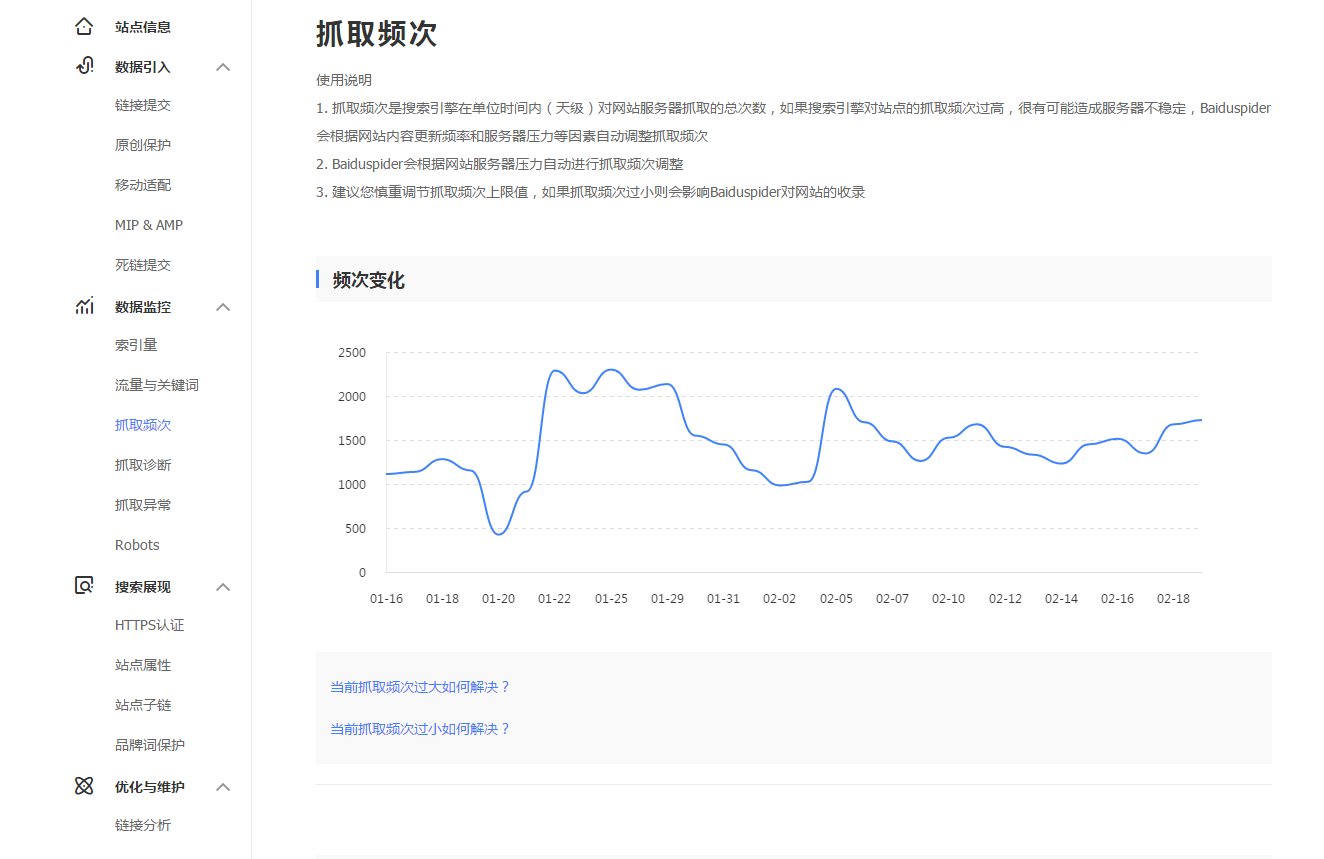Select the 数据引入 section icon
Viewport: 1324px width, 859px height.
(x=84, y=66)
